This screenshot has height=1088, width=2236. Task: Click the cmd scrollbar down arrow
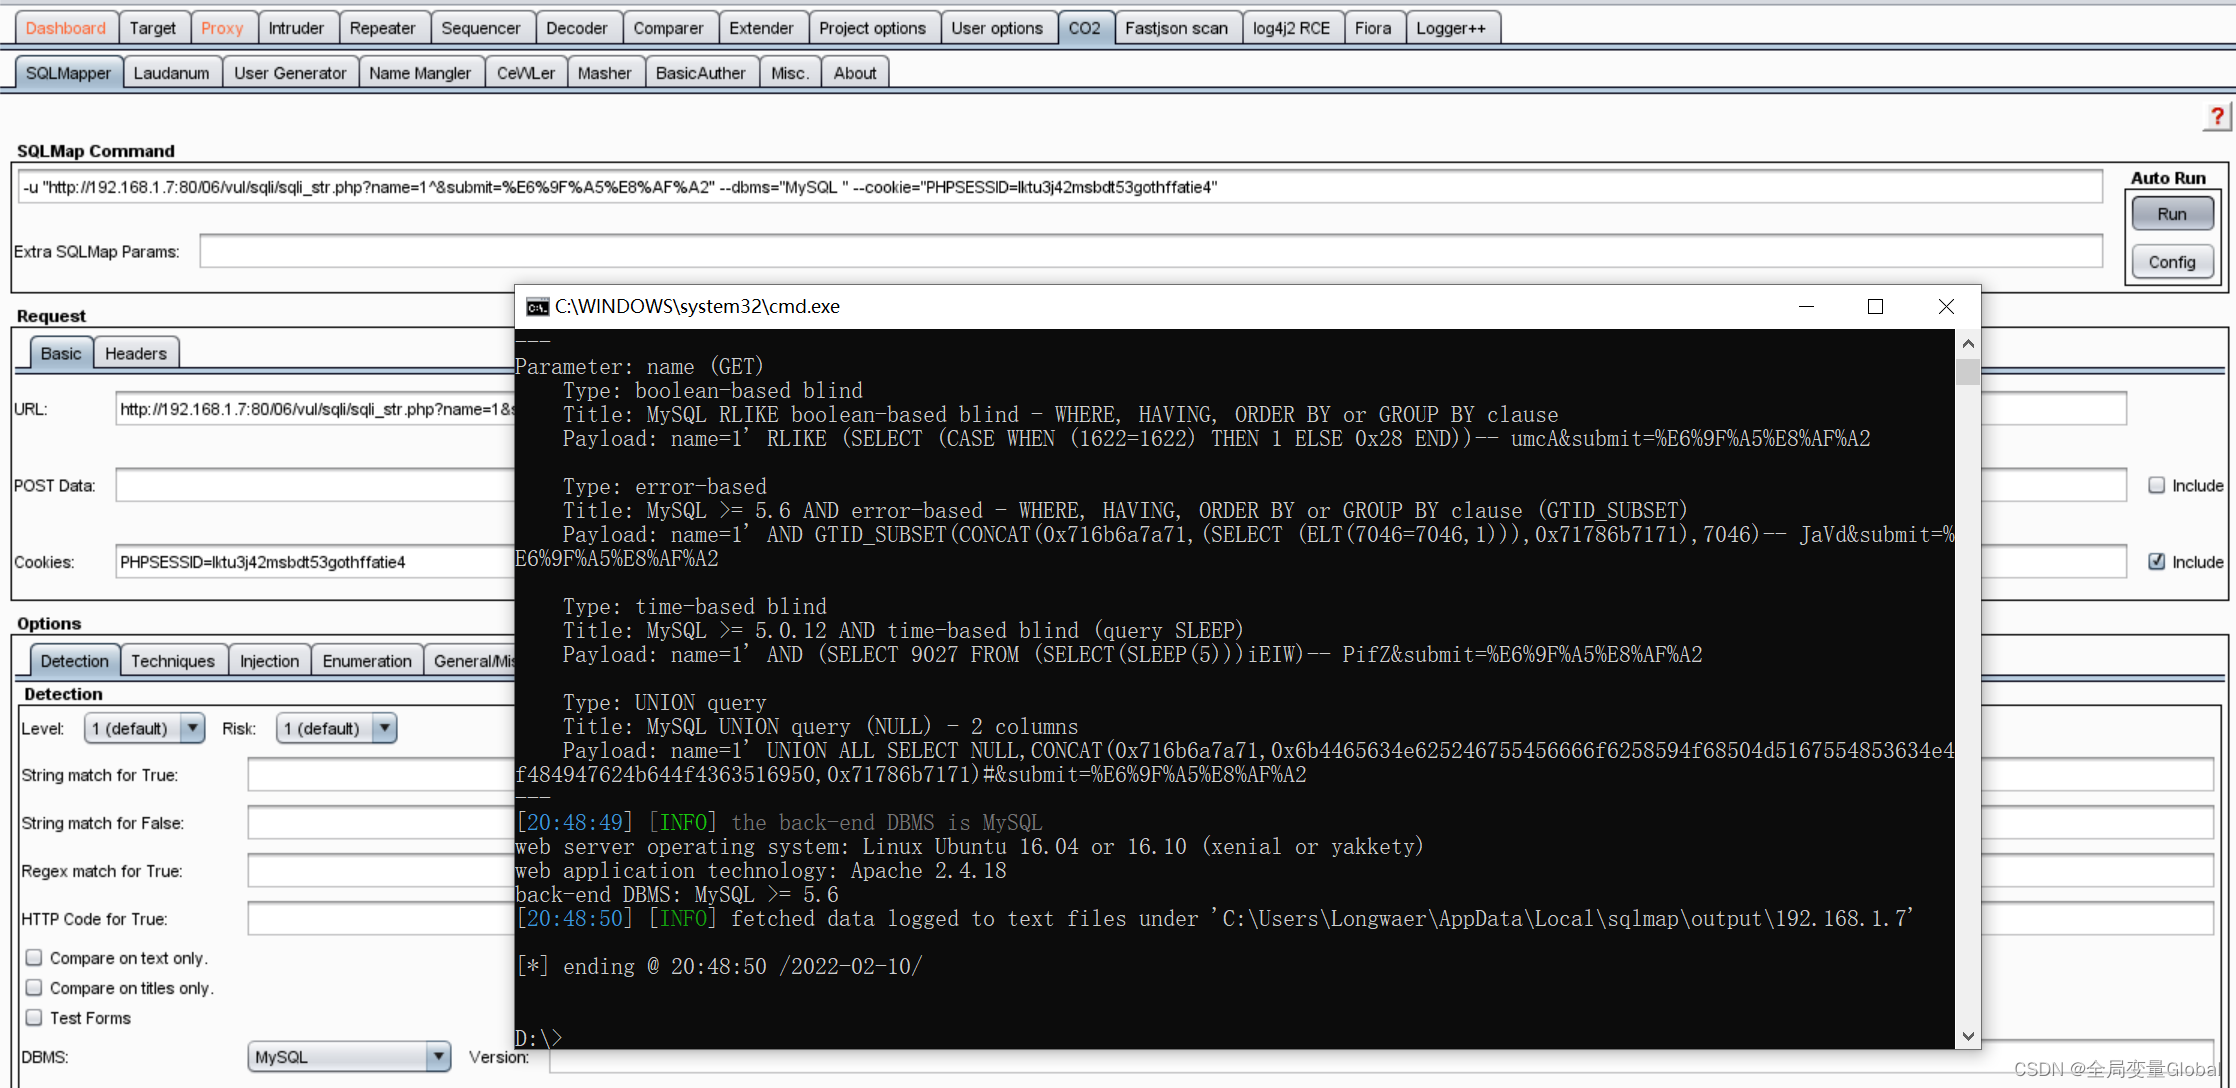tap(1968, 1036)
